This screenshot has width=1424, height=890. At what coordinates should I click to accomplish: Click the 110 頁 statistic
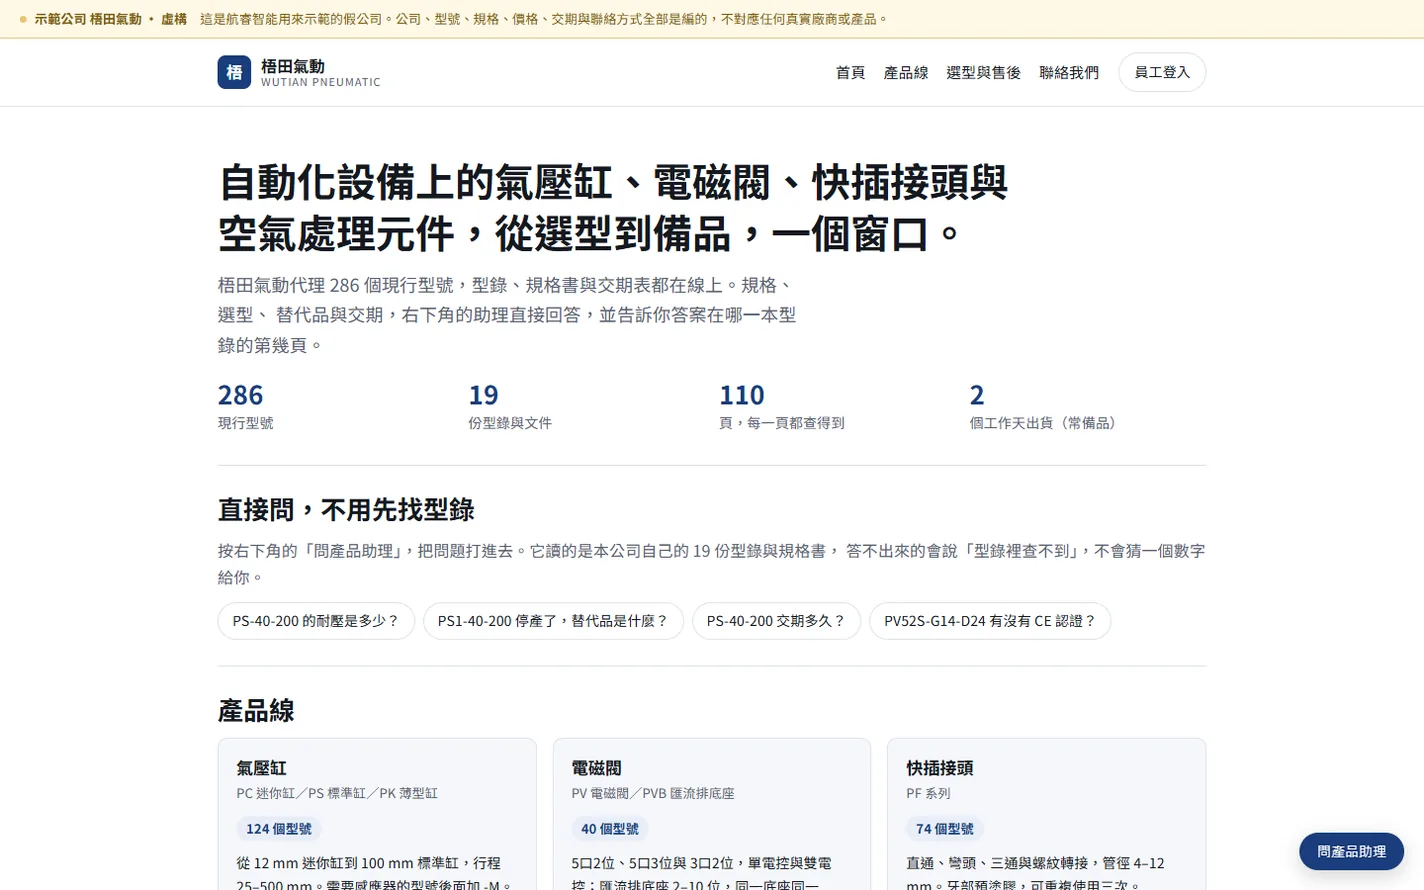[782, 406]
